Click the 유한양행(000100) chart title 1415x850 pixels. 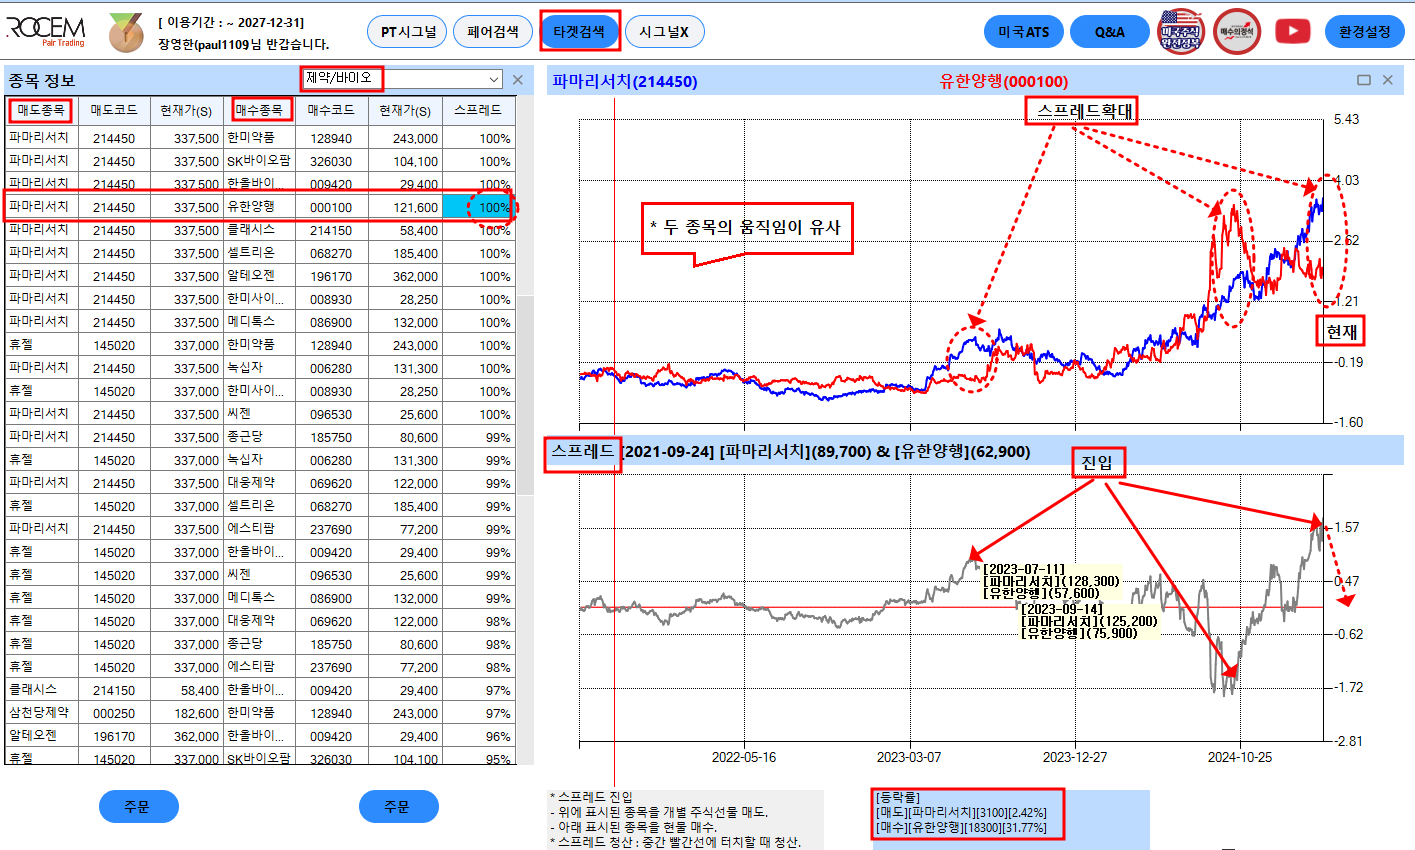pos(1003,81)
